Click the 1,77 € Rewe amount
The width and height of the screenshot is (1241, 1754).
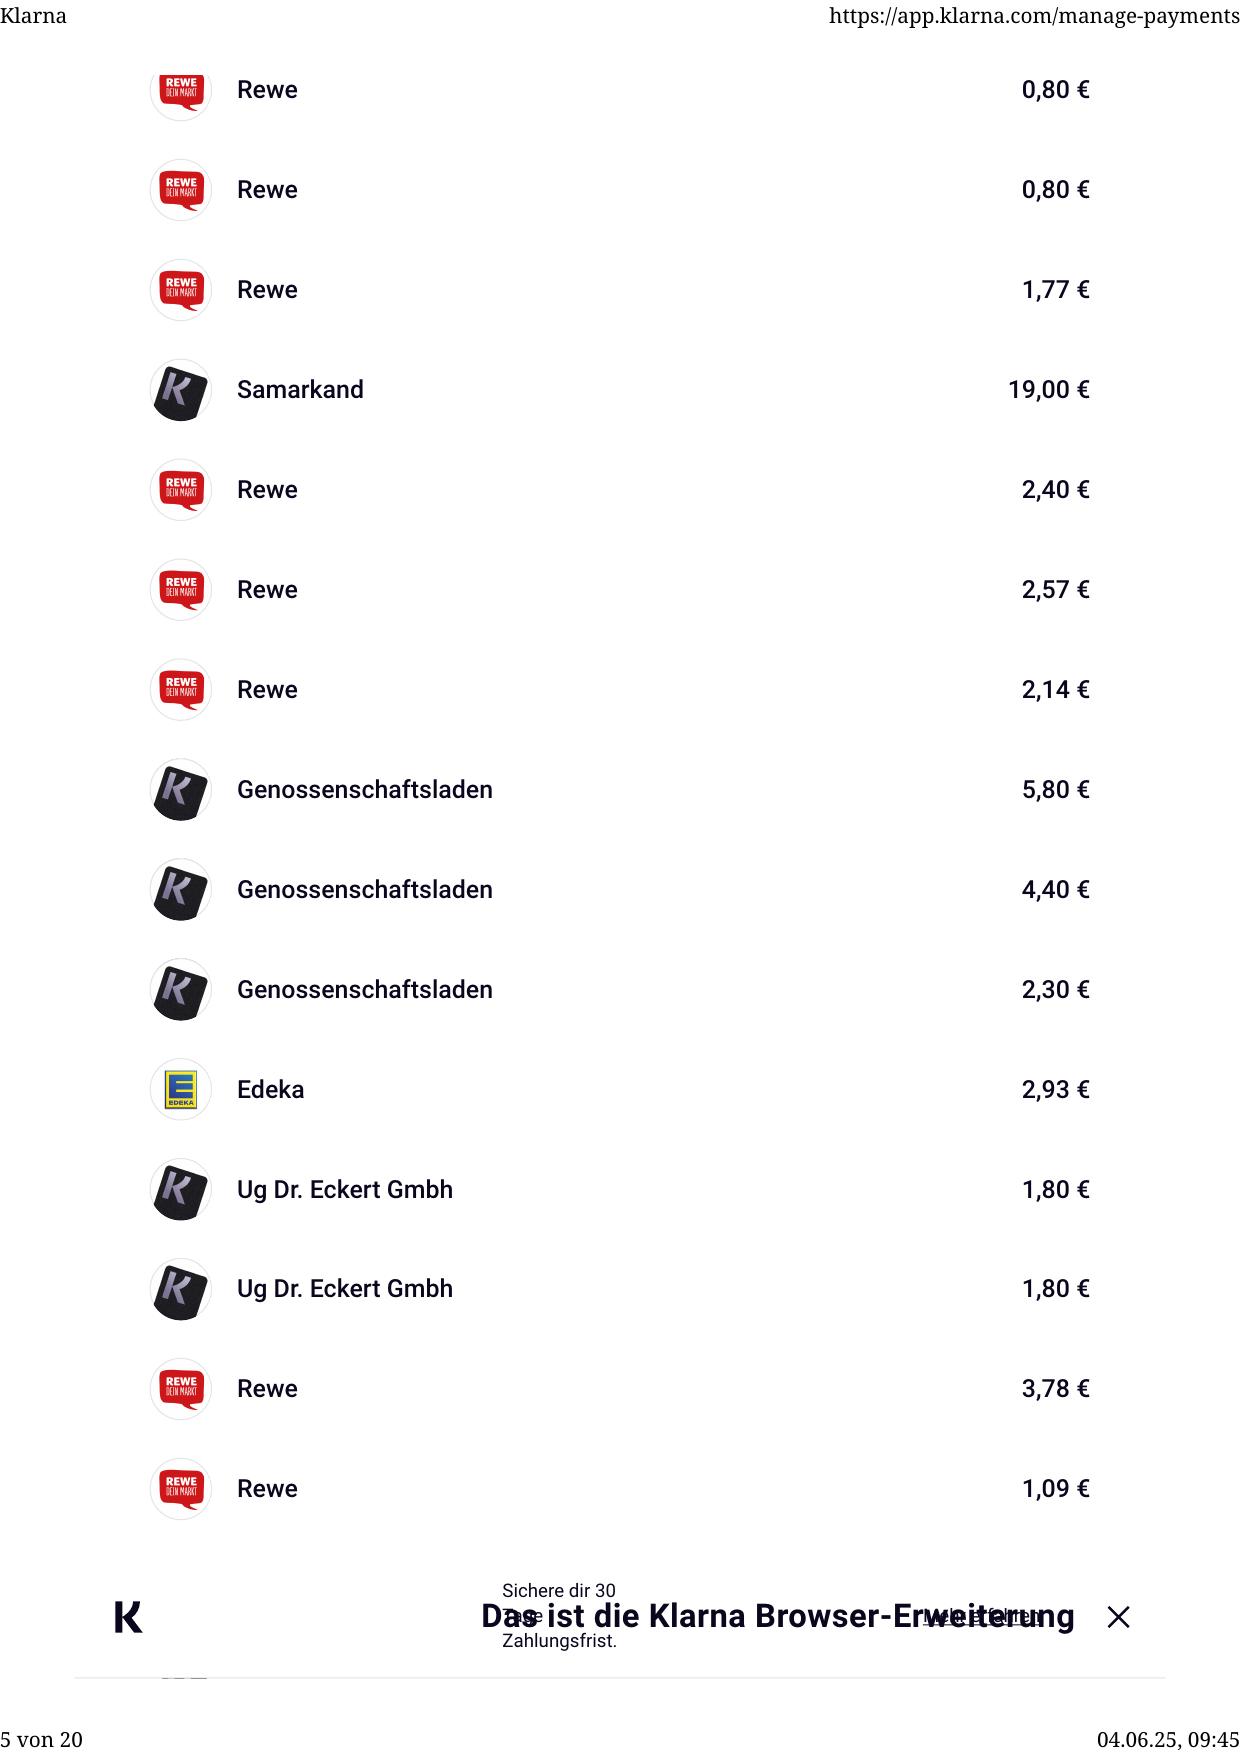point(1055,290)
